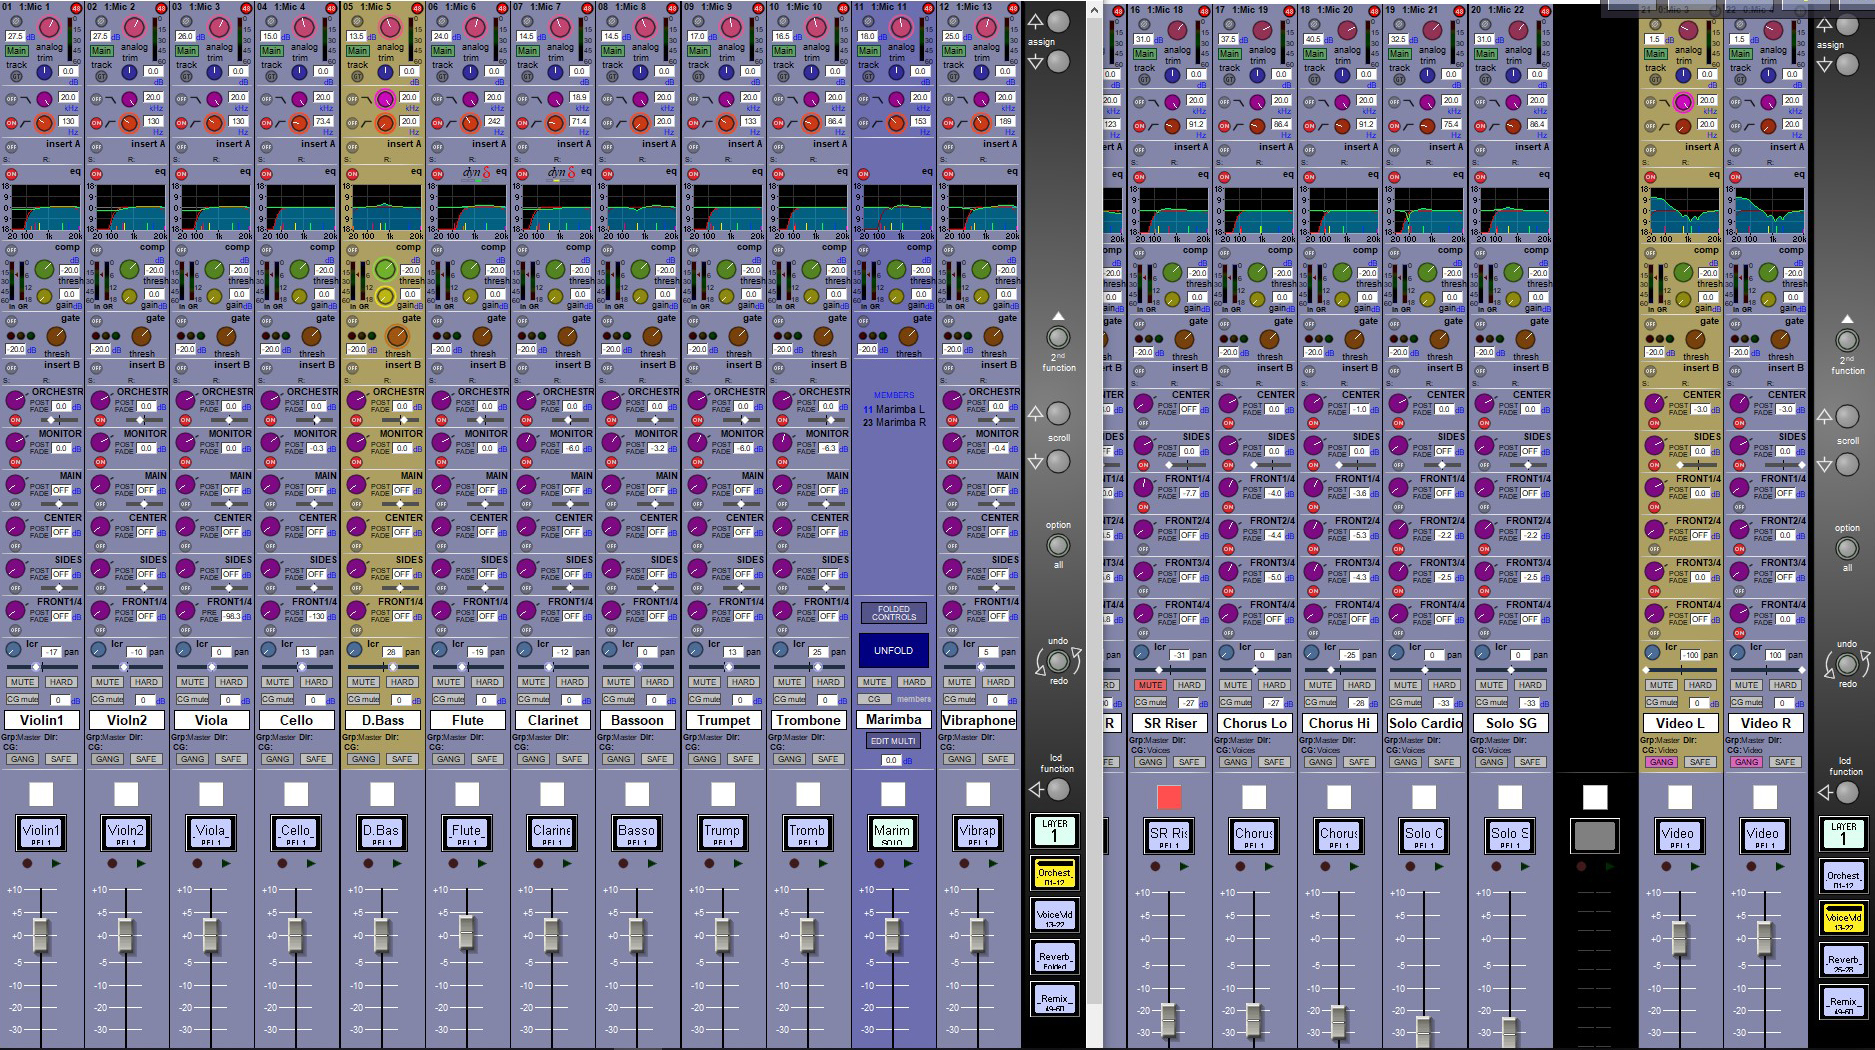Click the SAFE button on the Trombone channel

[828, 759]
